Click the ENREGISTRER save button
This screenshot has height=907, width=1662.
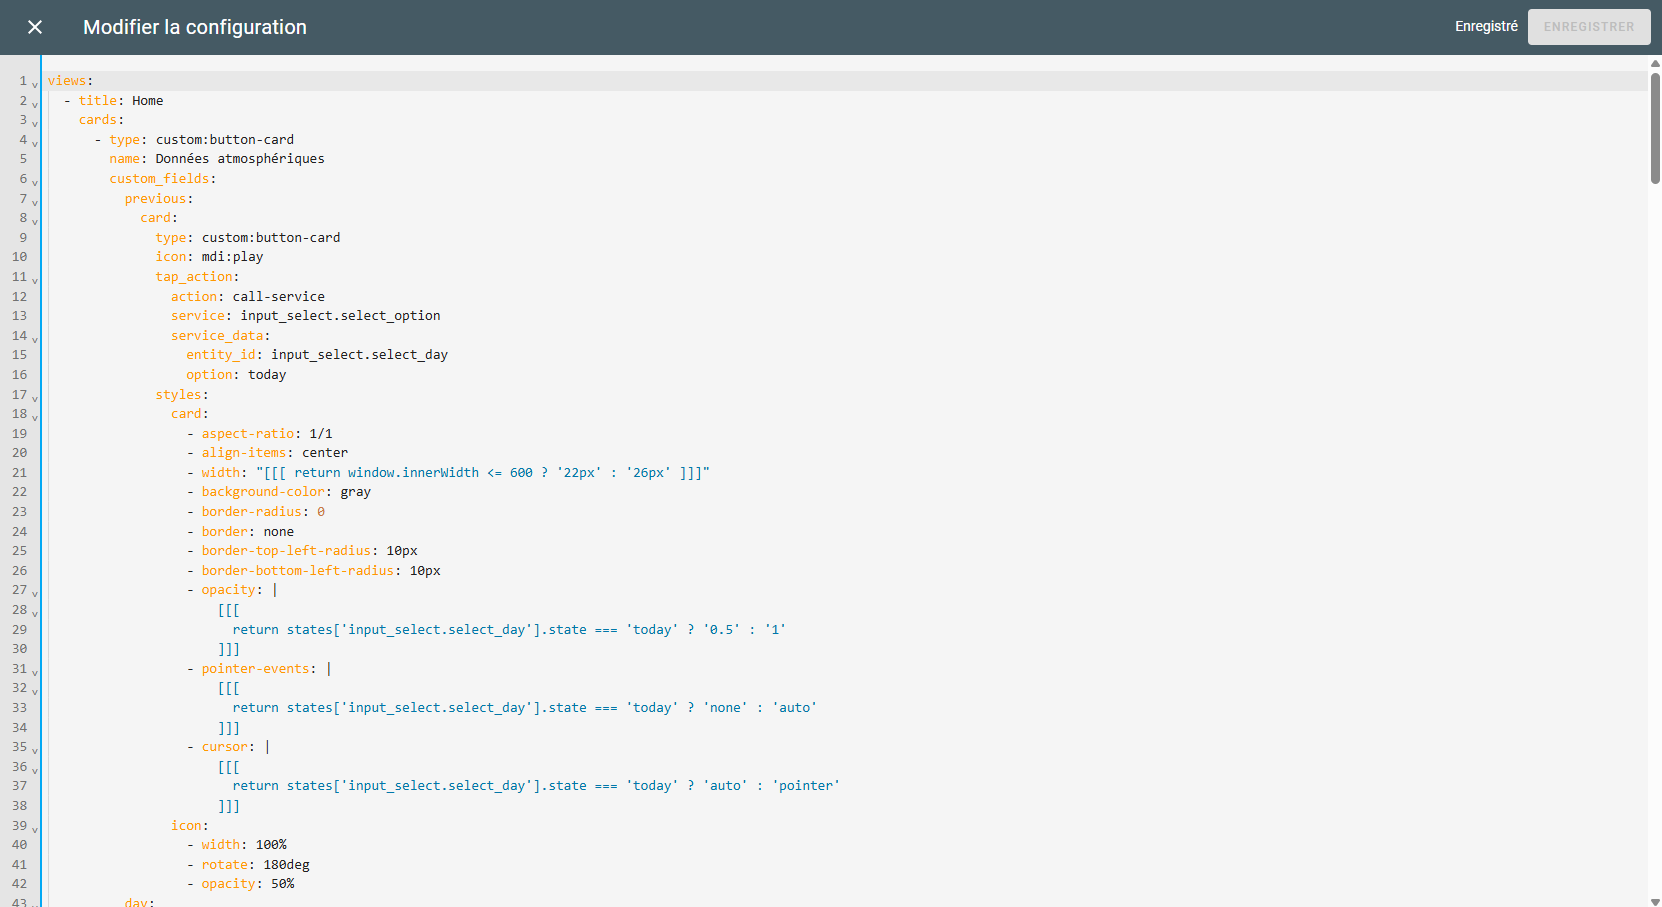click(x=1589, y=27)
